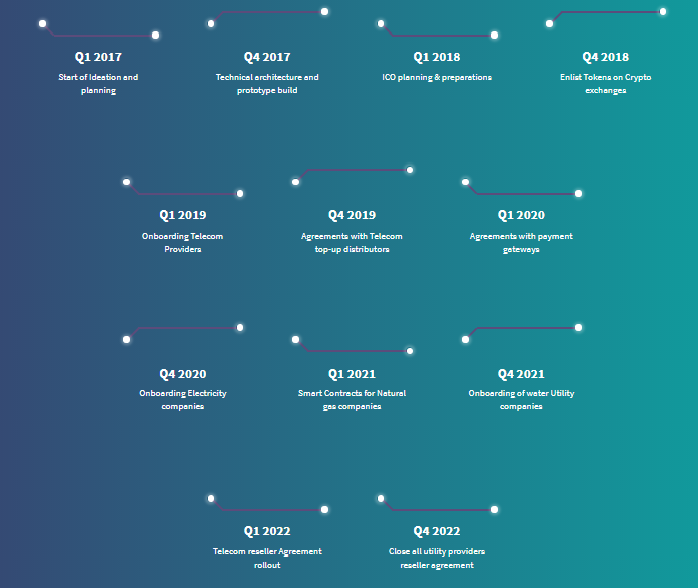Viewport: 698px width, 588px height.
Task: Click the Q1 2019 milestone heading
Action: tap(183, 215)
